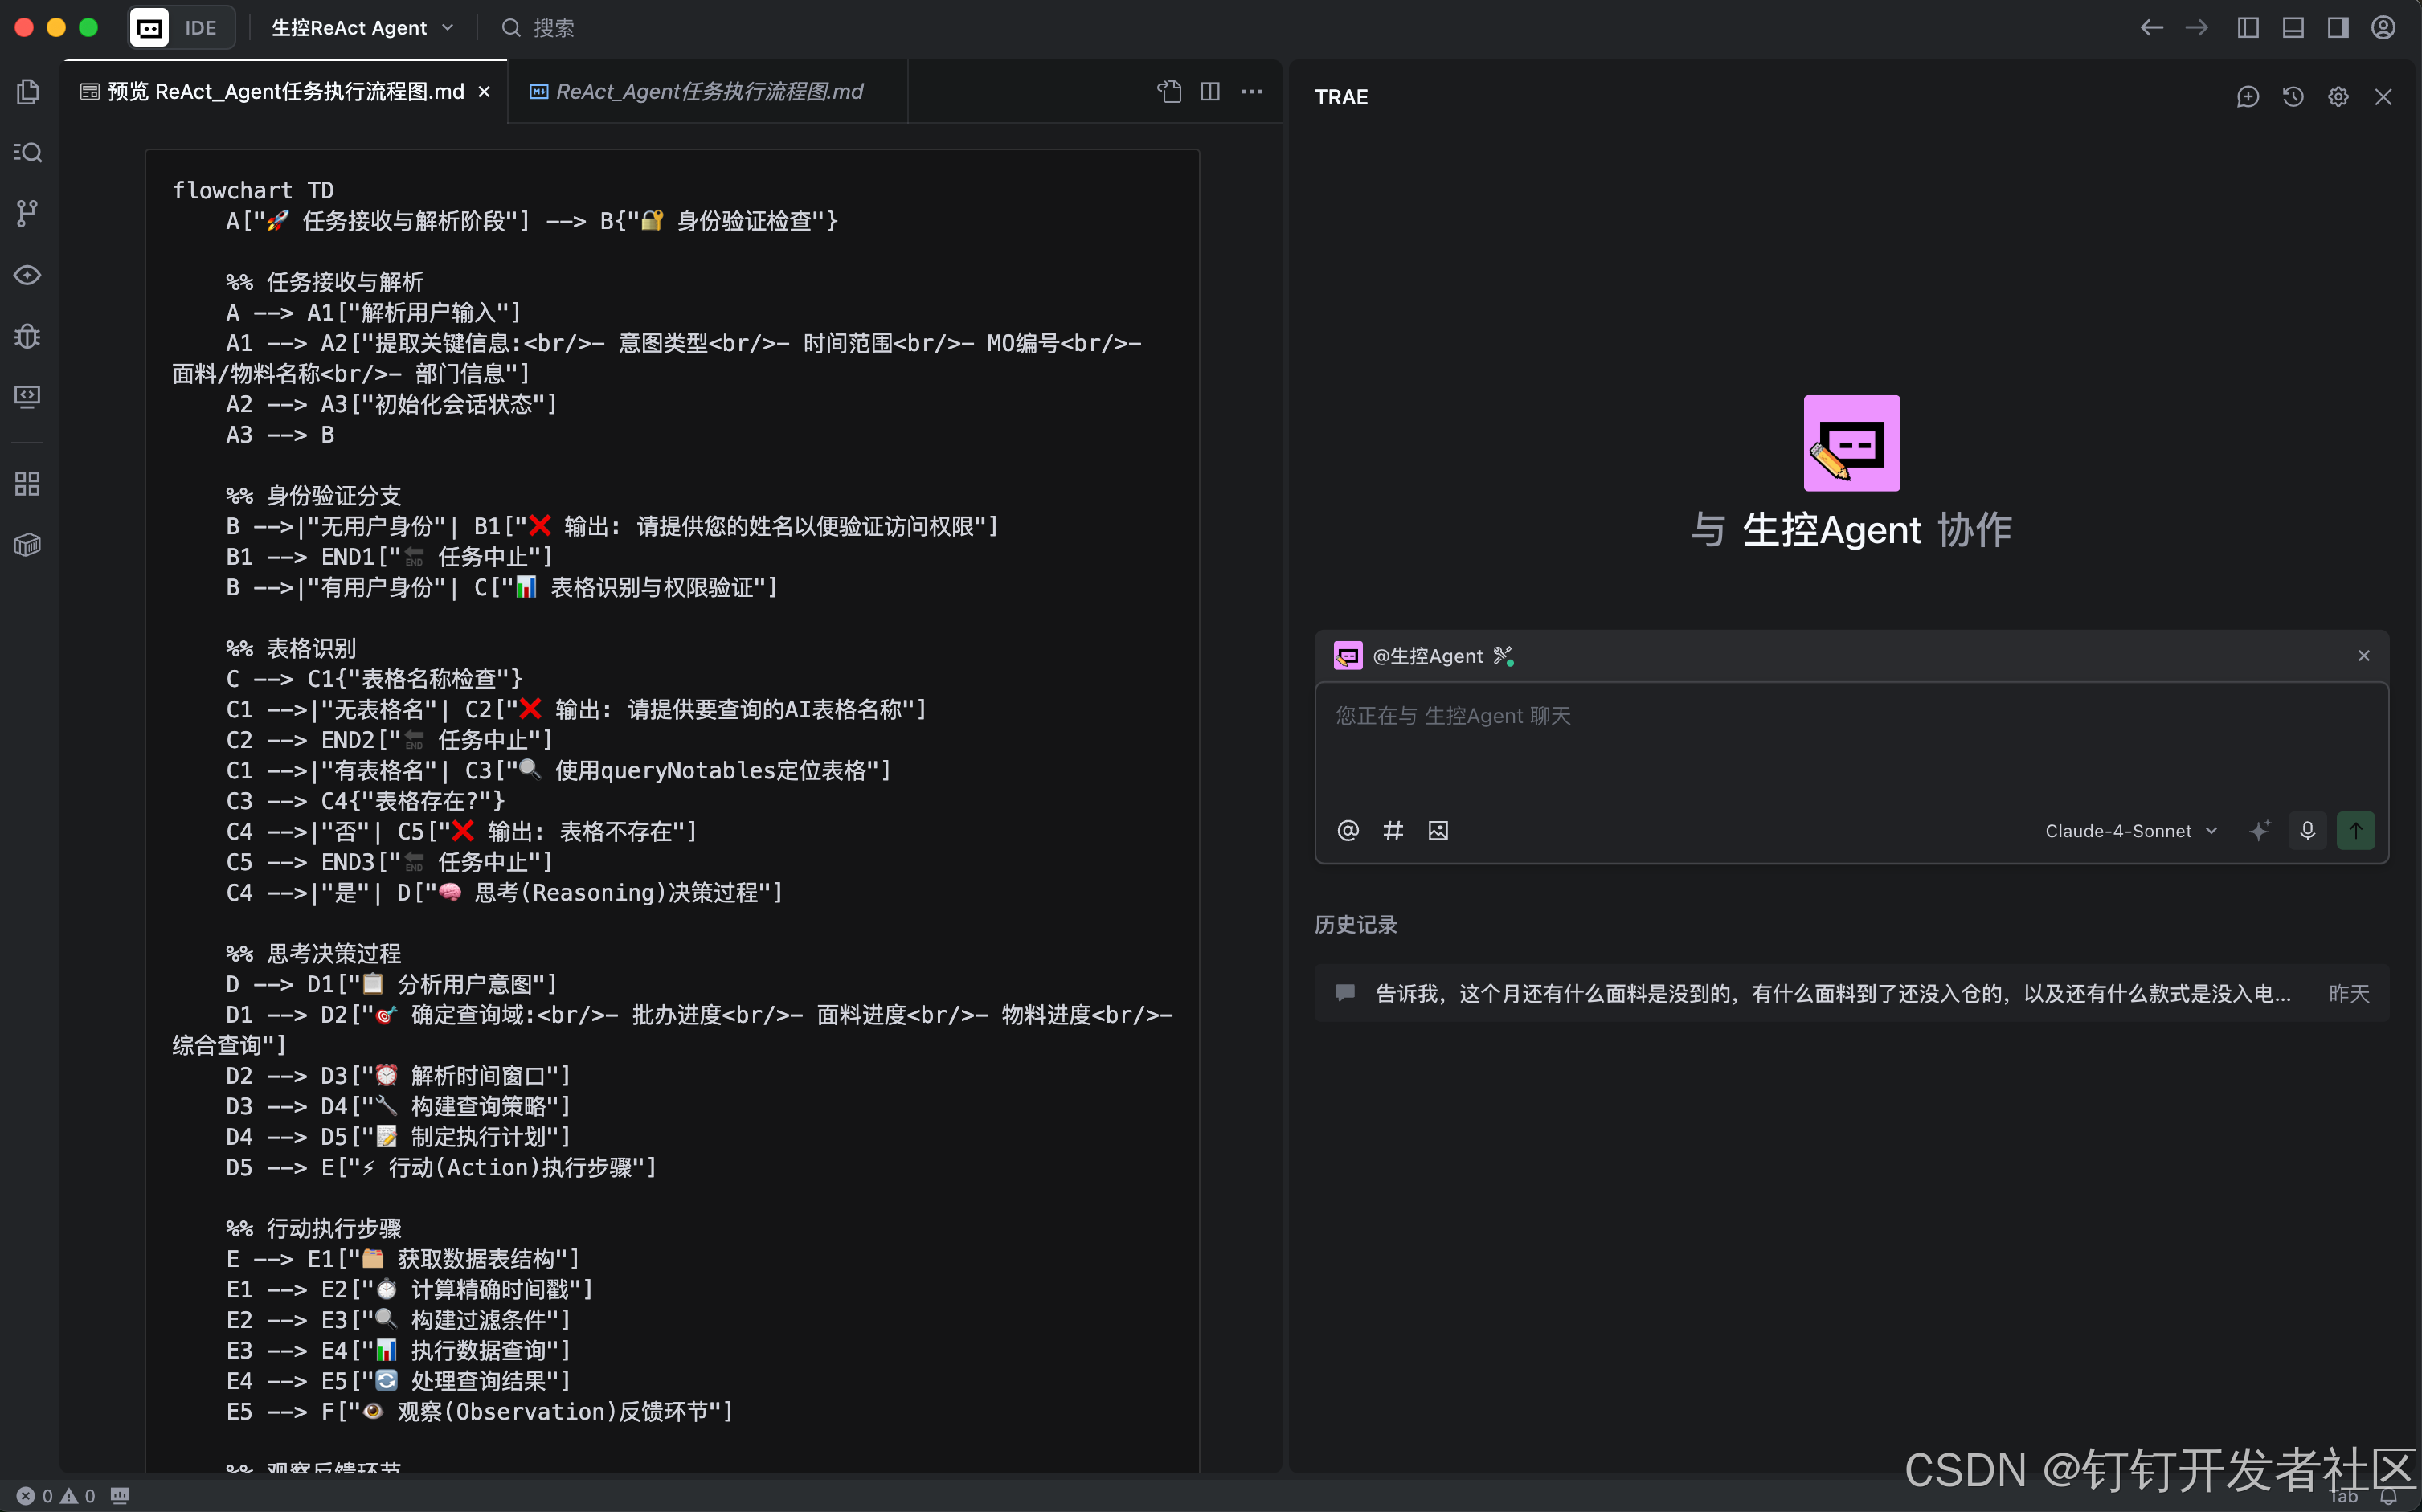Open the cube package icon in sidebar
This screenshot has height=1512, width=2422.
coord(28,545)
